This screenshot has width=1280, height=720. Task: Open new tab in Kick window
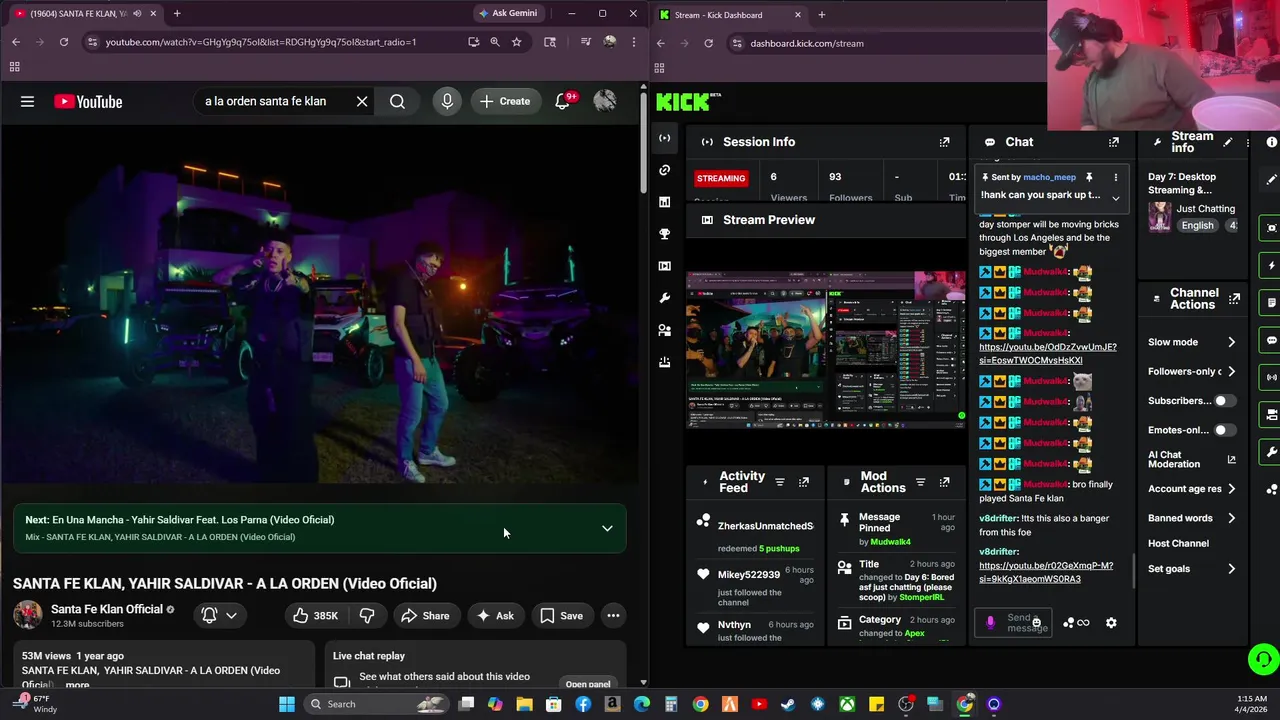[x=822, y=15]
